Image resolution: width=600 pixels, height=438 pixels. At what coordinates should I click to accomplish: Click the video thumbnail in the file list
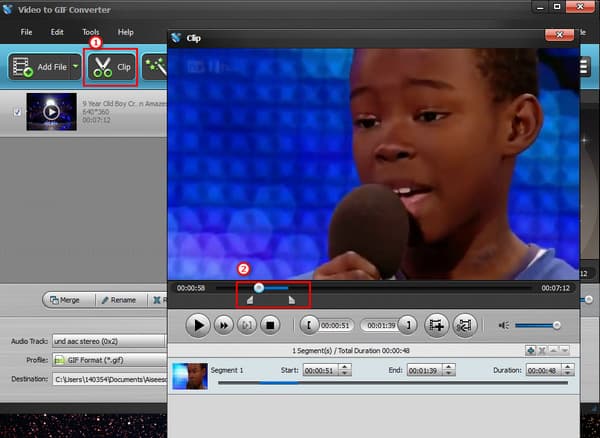(x=51, y=112)
